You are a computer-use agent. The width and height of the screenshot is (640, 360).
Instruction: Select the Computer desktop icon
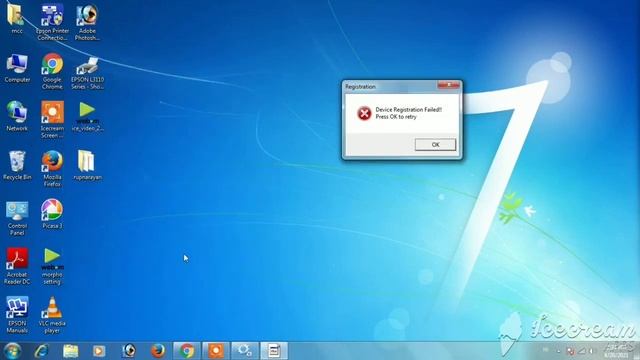point(17,68)
